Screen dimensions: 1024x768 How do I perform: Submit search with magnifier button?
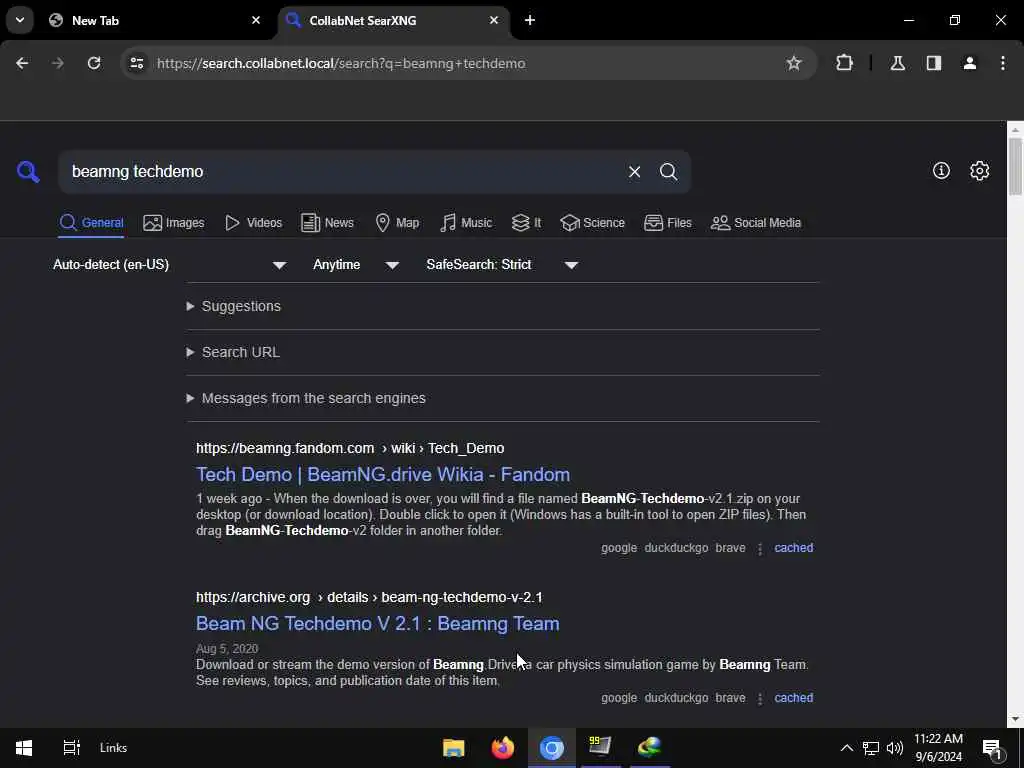coord(668,172)
